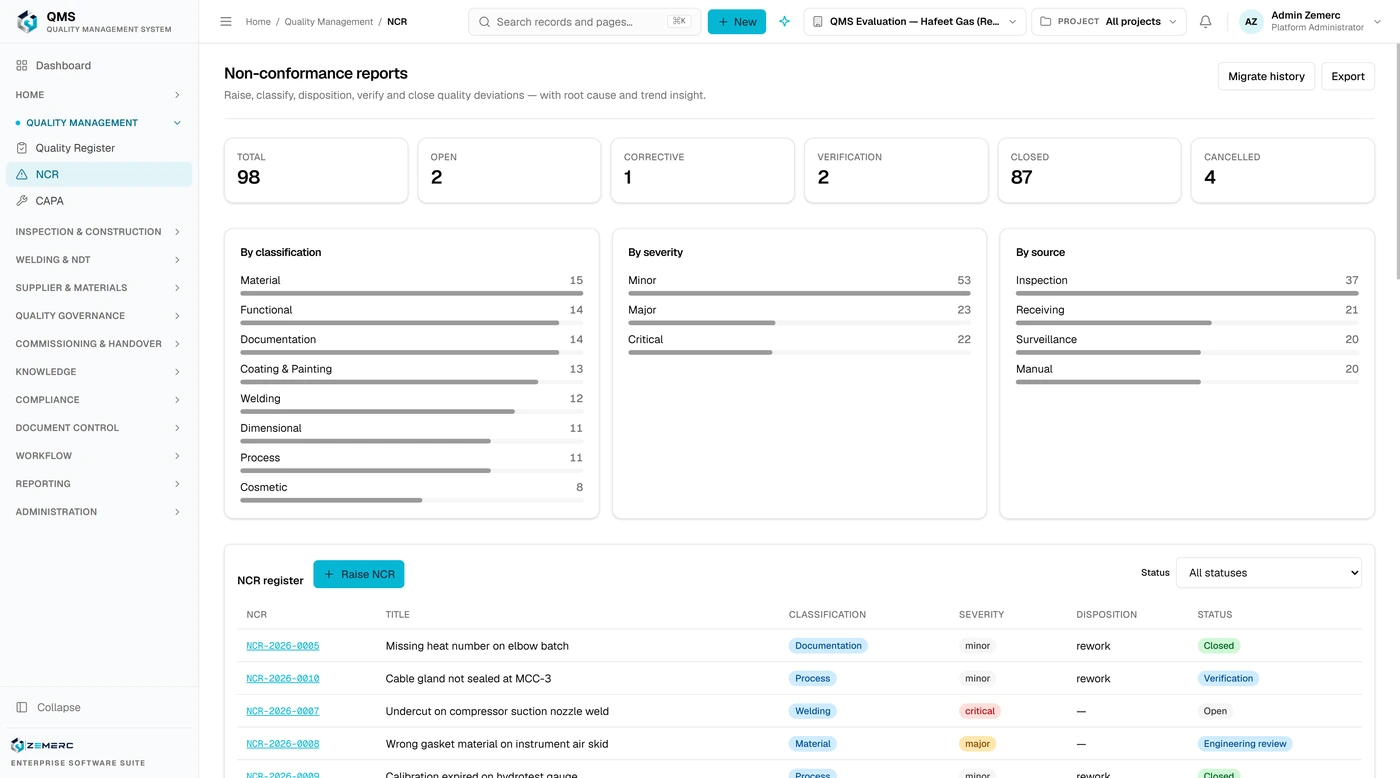Open the Project All projects dropdown
Image resolution: width=1400 pixels, height=778 pixels.
click(1109, 22)
